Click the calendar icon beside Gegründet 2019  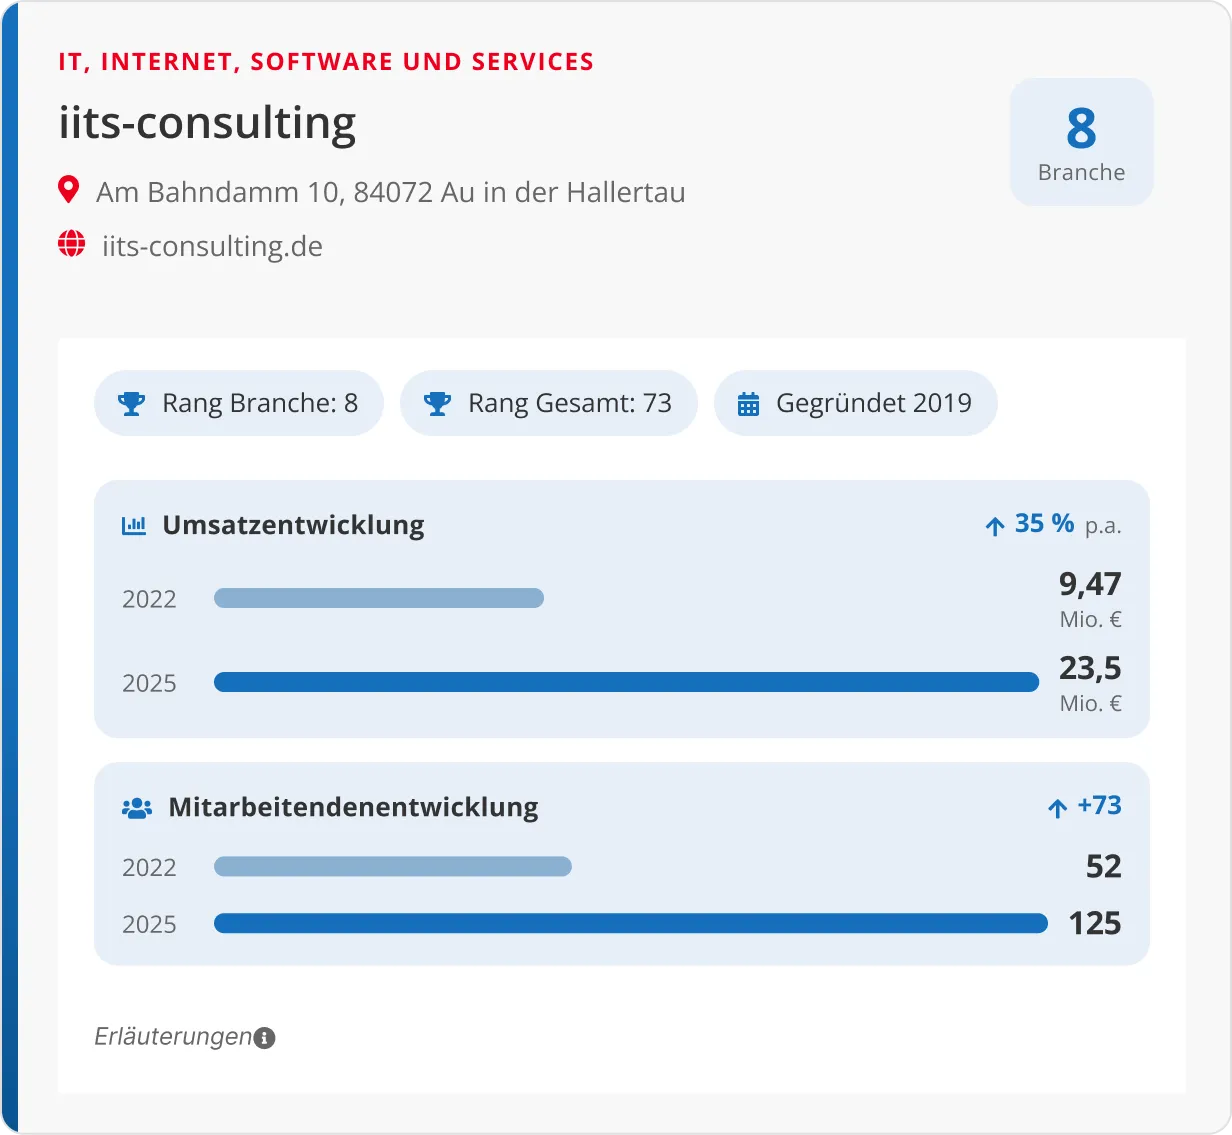[749, 404]
